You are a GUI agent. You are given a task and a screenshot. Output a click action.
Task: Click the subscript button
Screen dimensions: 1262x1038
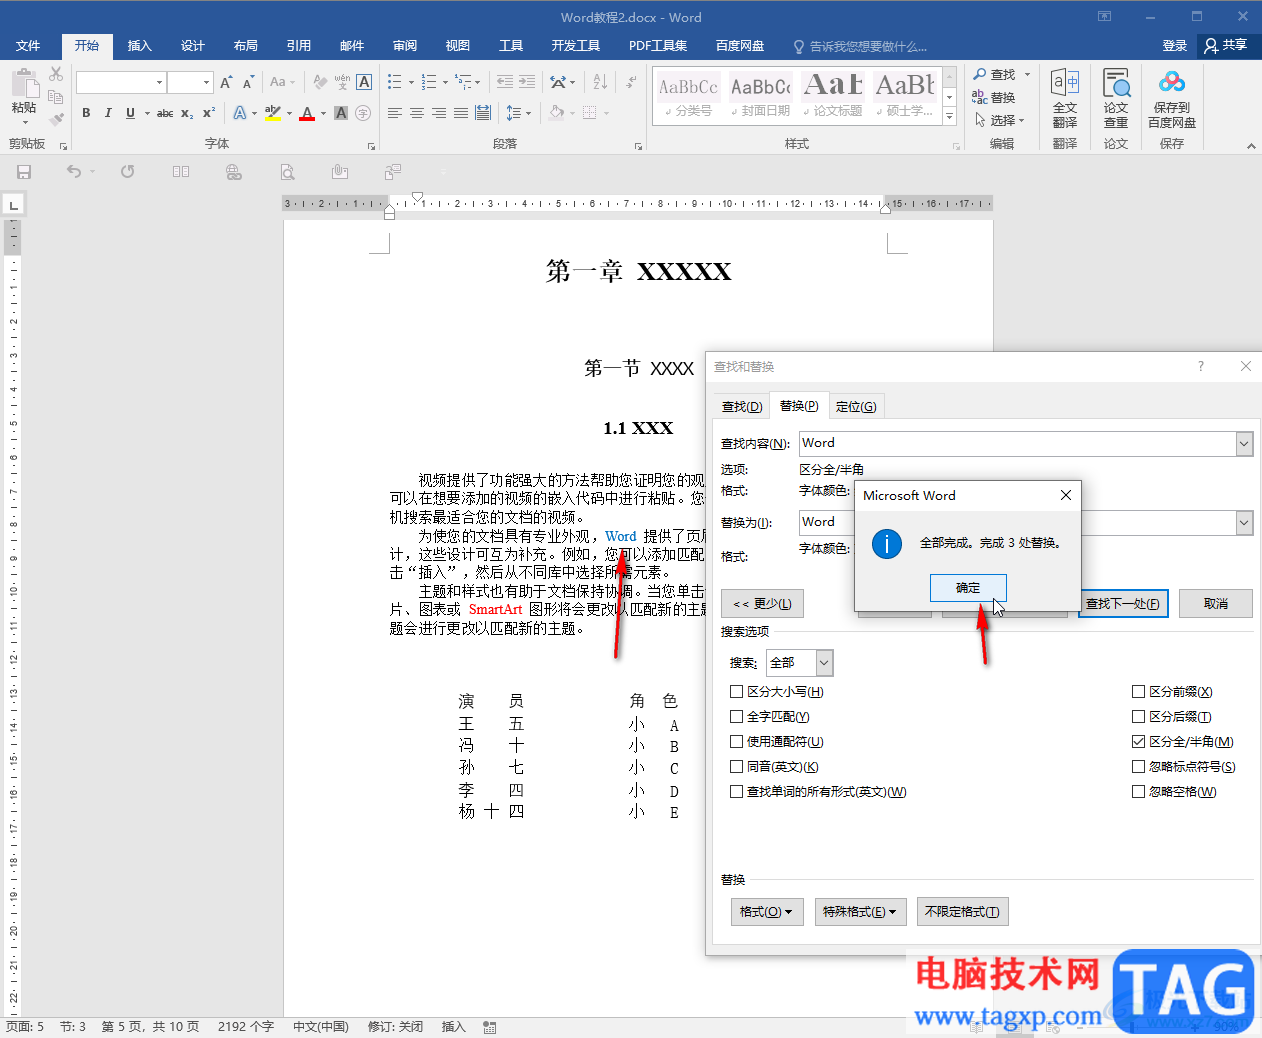click(187, 113)
